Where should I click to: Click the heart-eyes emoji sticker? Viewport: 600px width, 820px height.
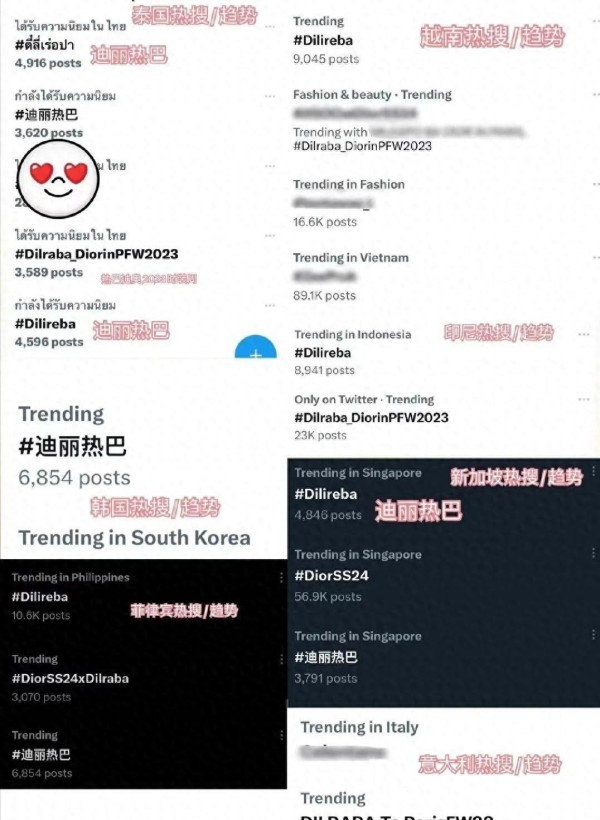58,179
